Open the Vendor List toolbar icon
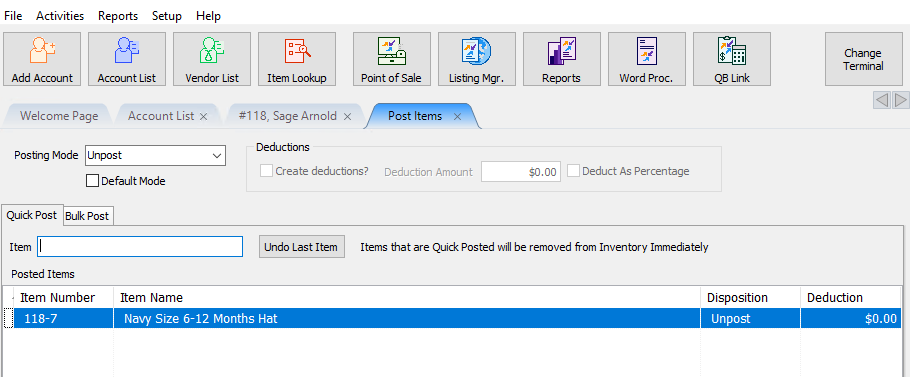The image size is (910, 377). point(212,59)
